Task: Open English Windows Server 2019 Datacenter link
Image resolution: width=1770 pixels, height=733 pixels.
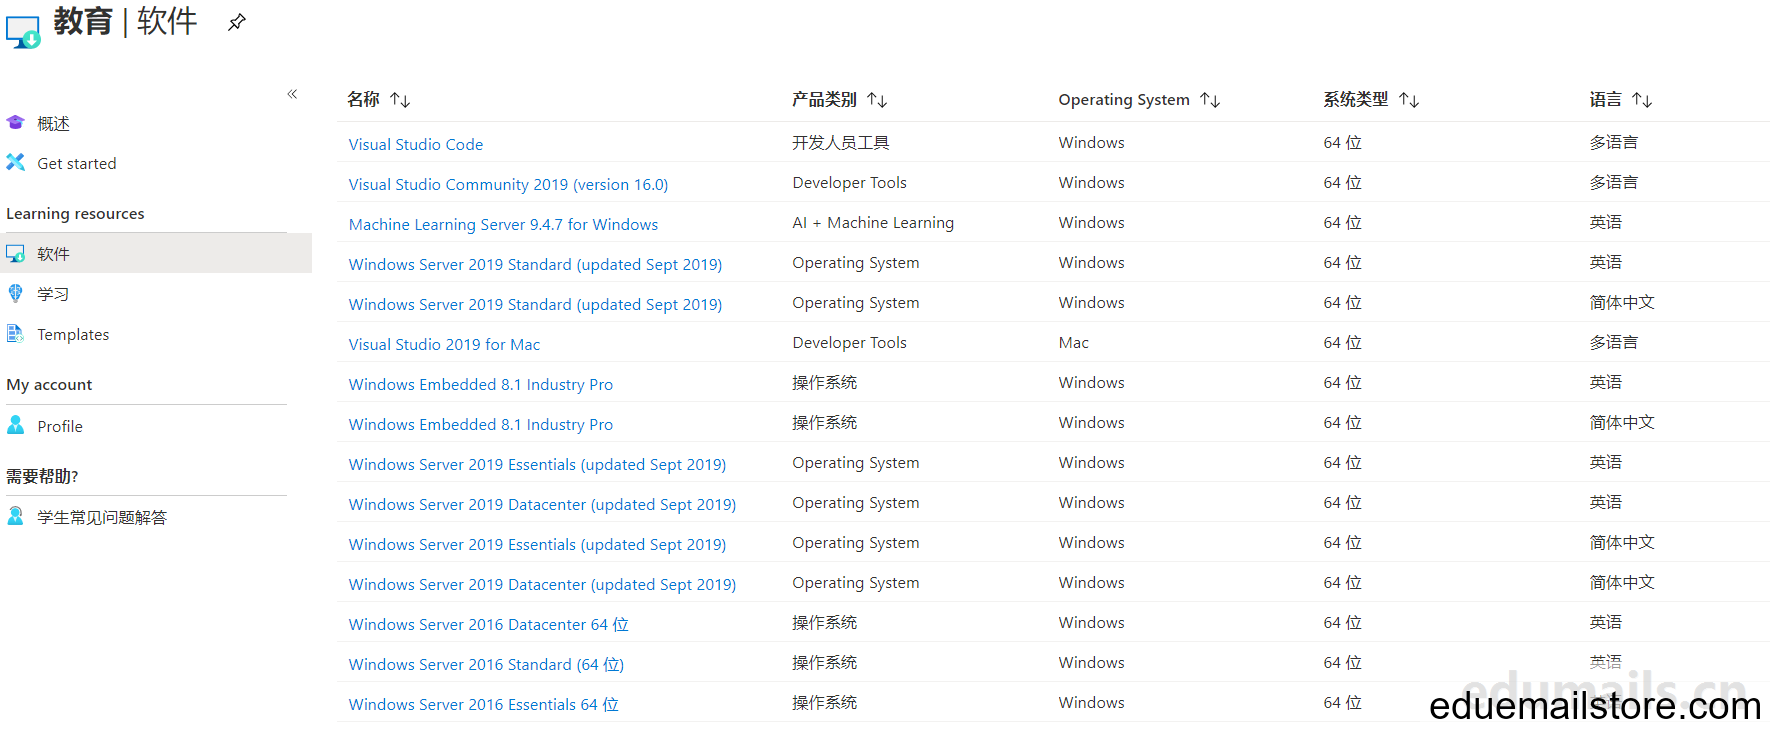Action: [x=542, y=504]
